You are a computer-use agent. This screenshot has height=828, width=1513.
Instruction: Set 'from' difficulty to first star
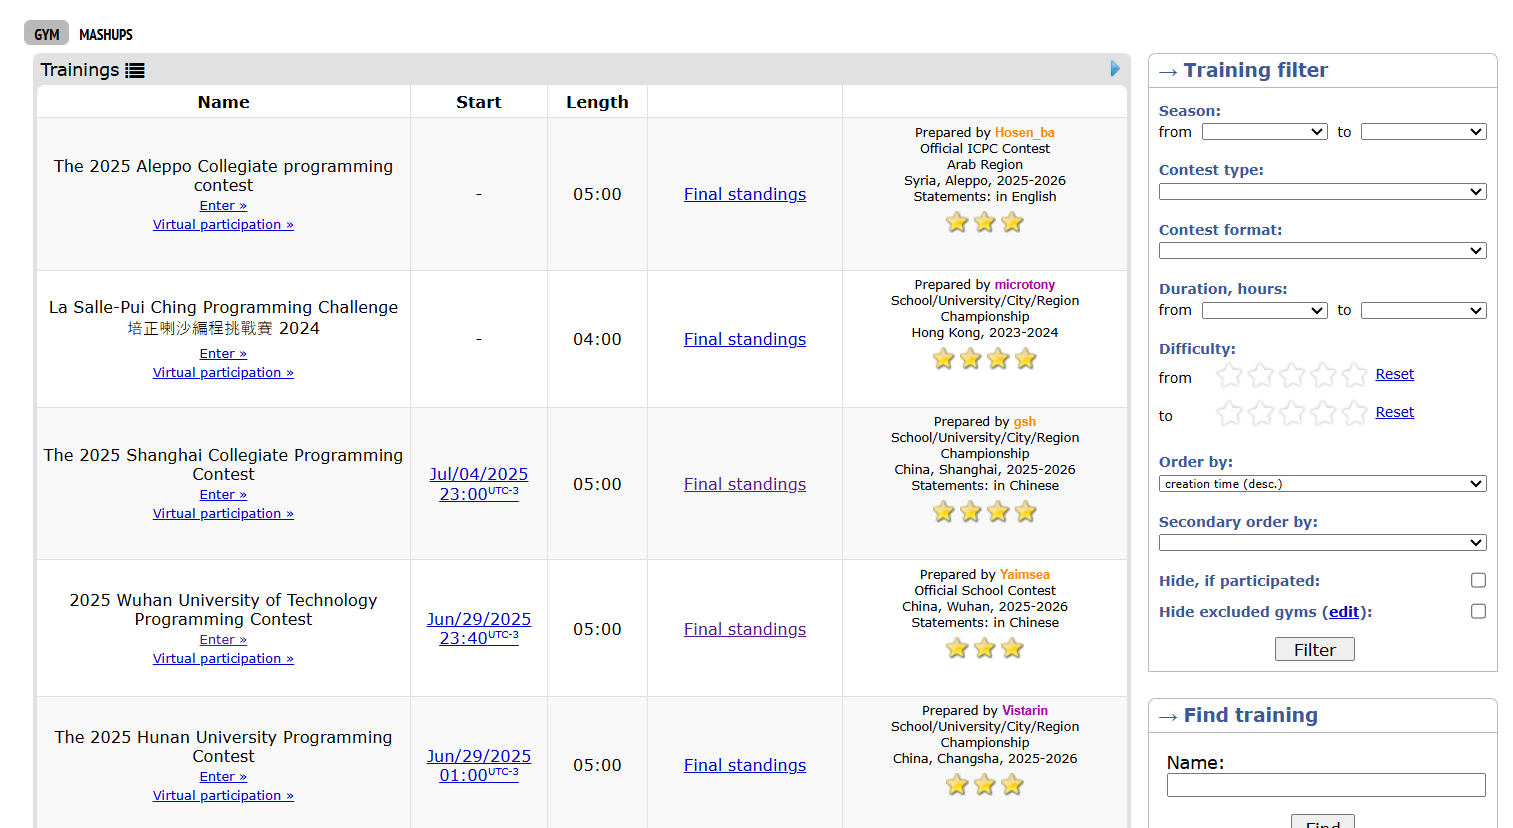[1229, 375]
